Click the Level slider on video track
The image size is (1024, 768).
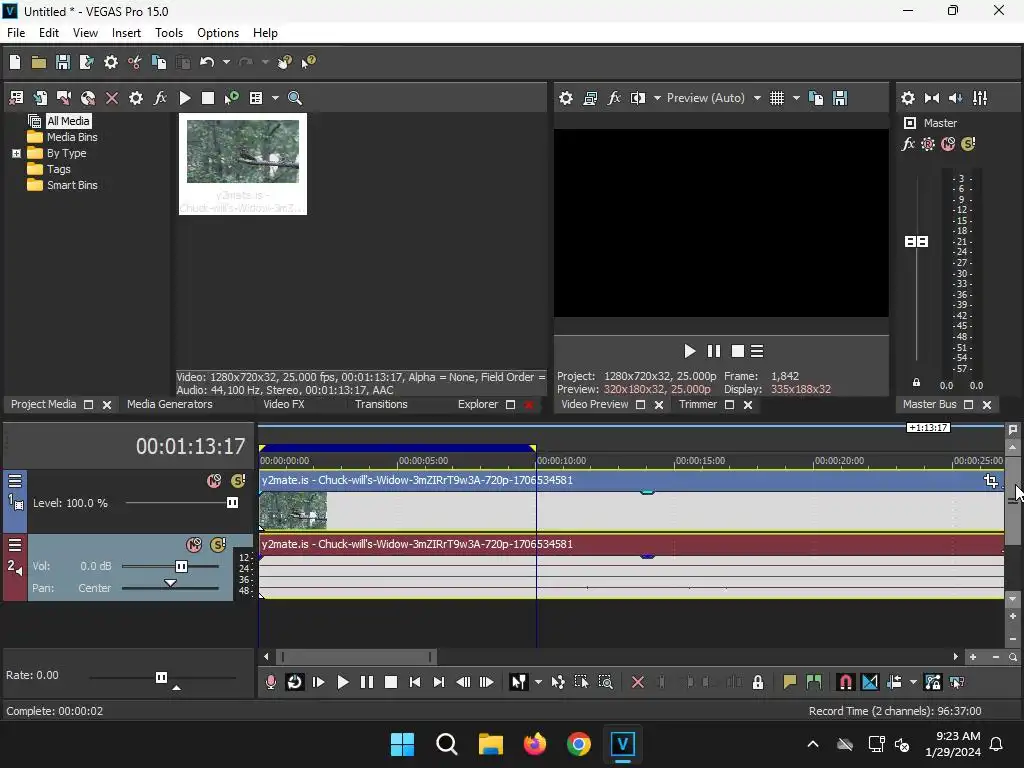point(232,502)
